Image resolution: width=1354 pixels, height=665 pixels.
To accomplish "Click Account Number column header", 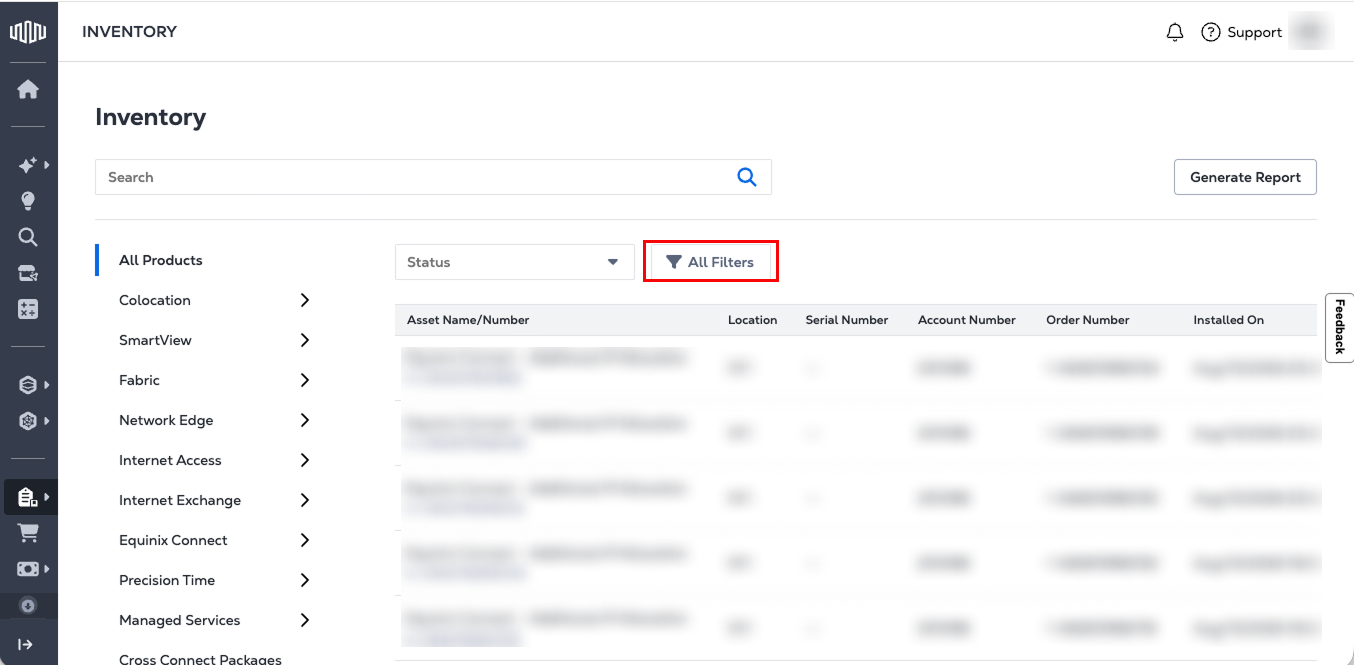I will pos(967,320).
